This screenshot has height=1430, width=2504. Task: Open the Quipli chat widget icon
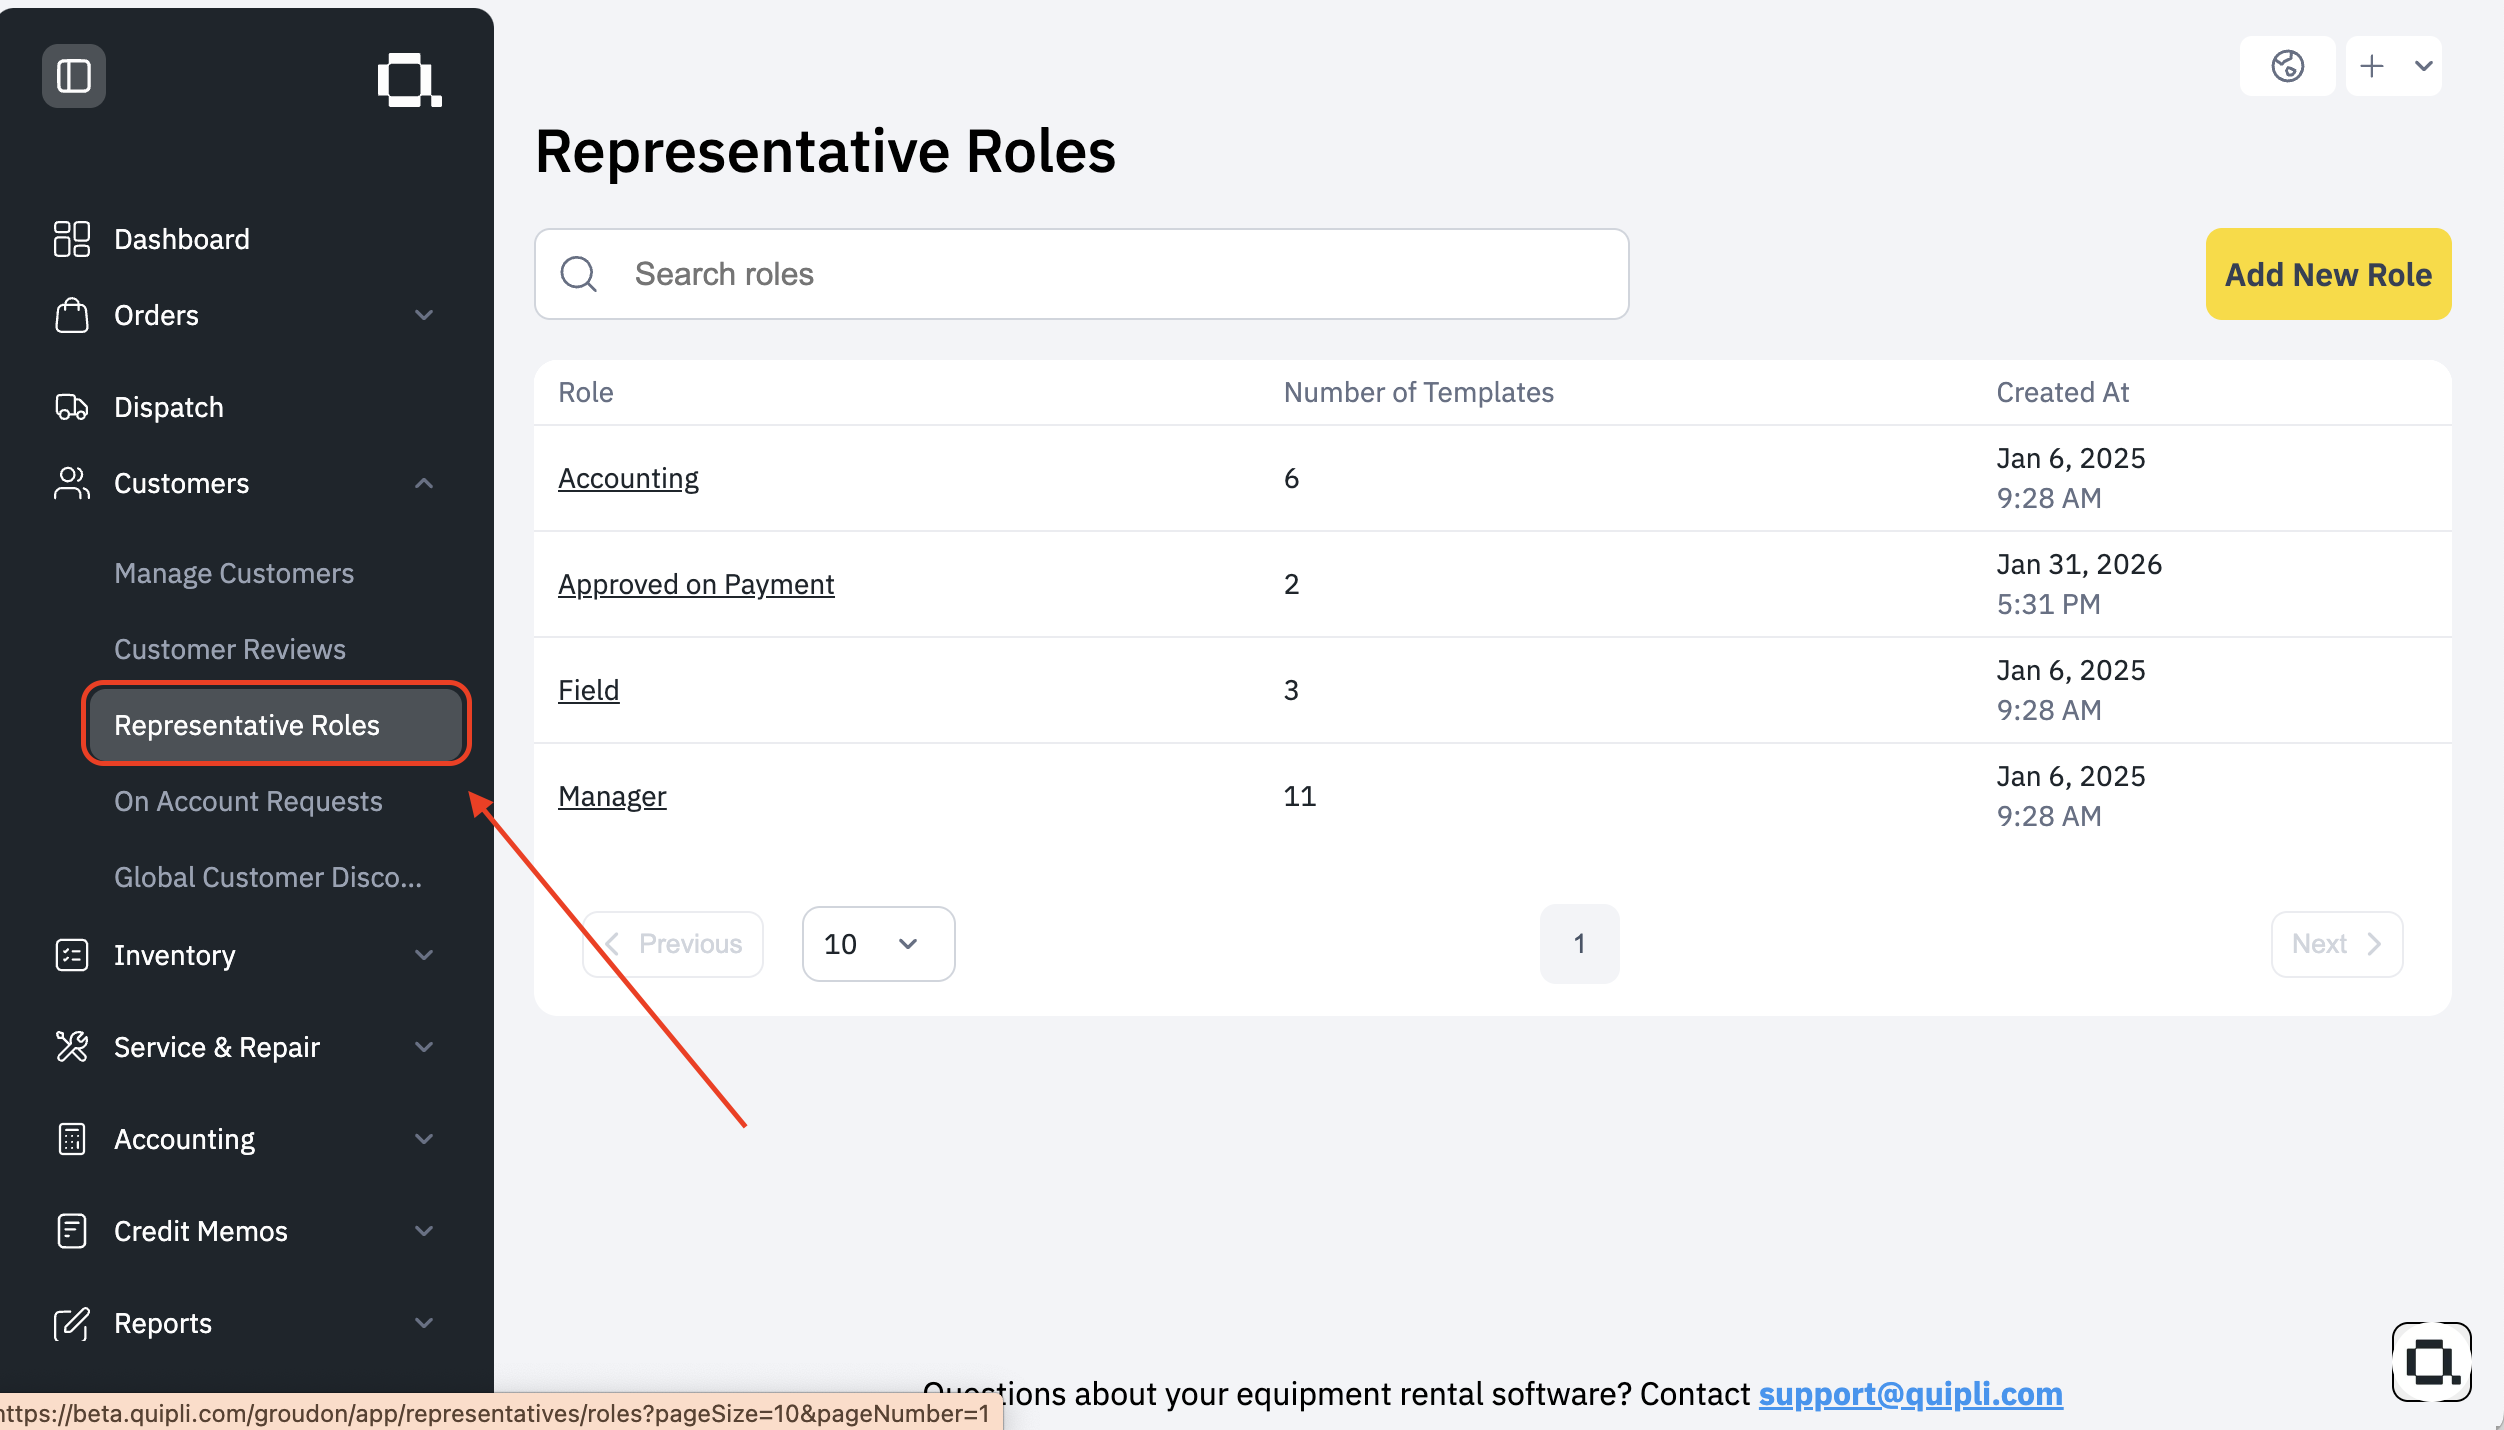point(2432,1362)
